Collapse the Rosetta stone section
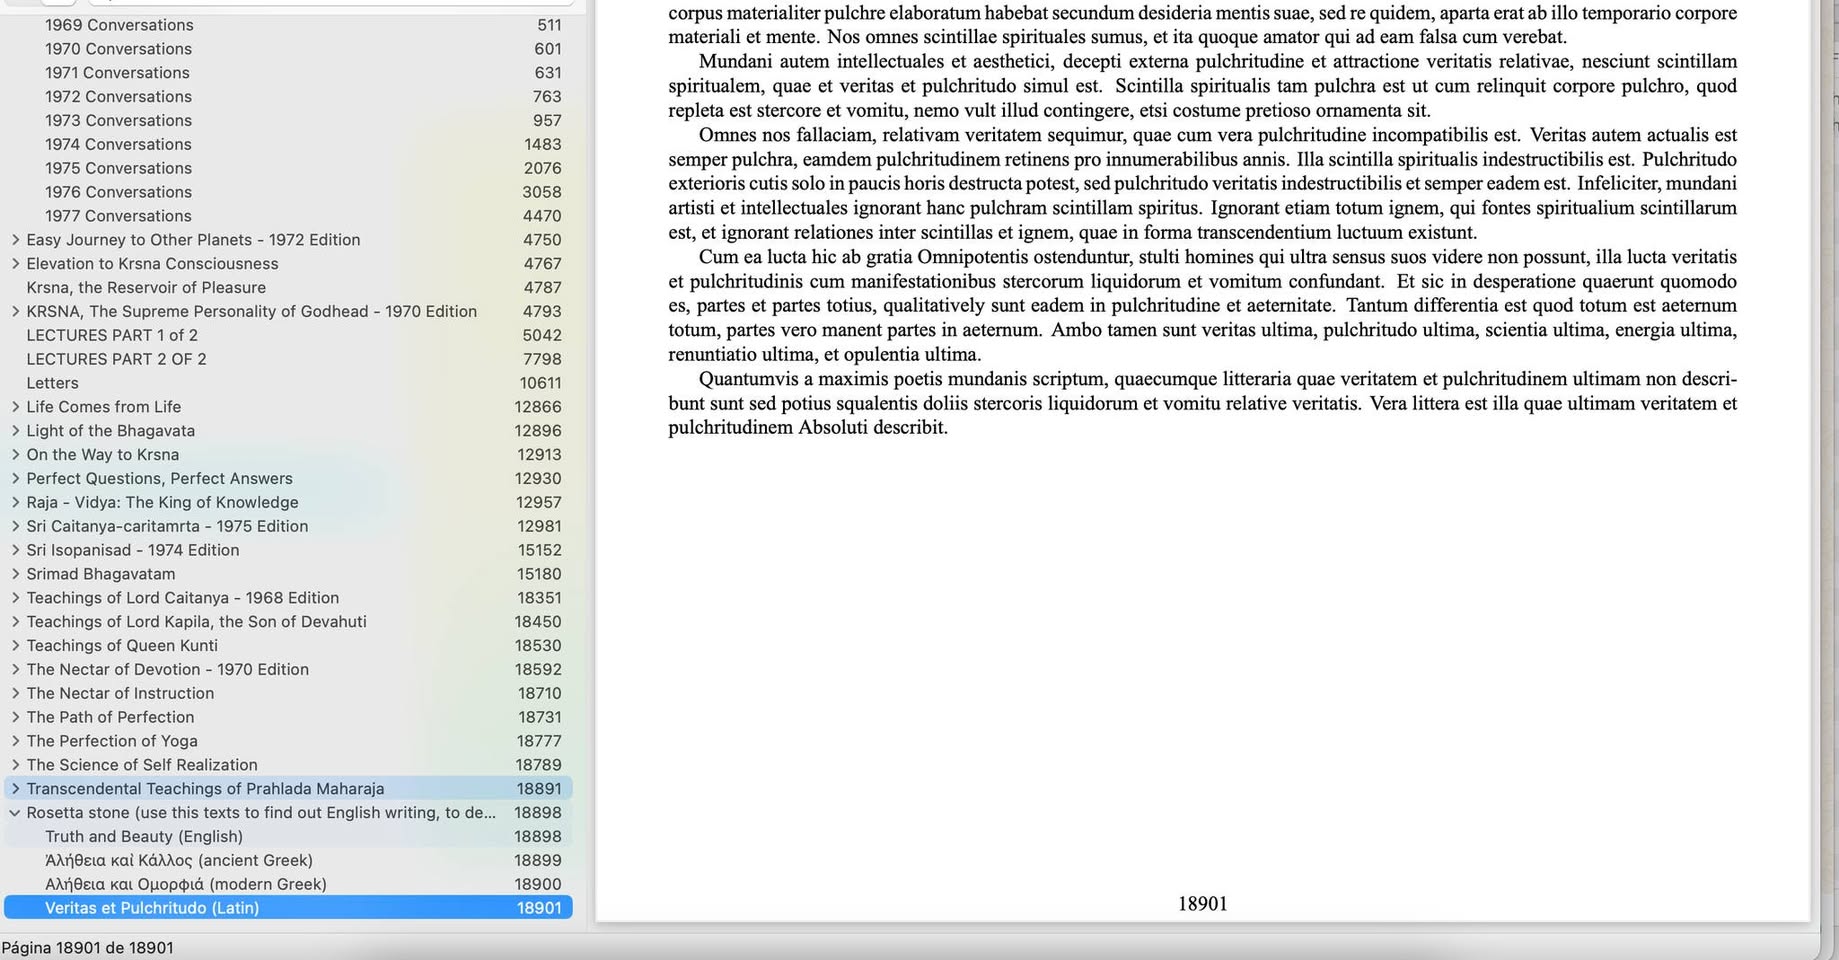 point(15,813)
